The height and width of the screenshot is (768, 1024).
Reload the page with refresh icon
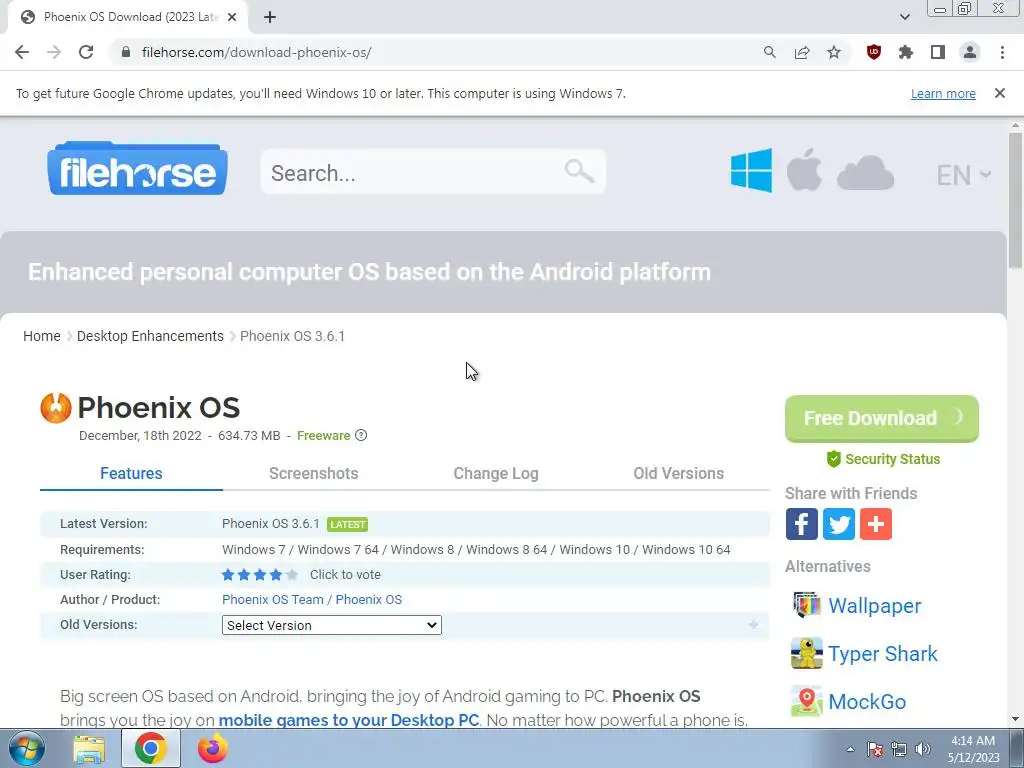[86, 52]
